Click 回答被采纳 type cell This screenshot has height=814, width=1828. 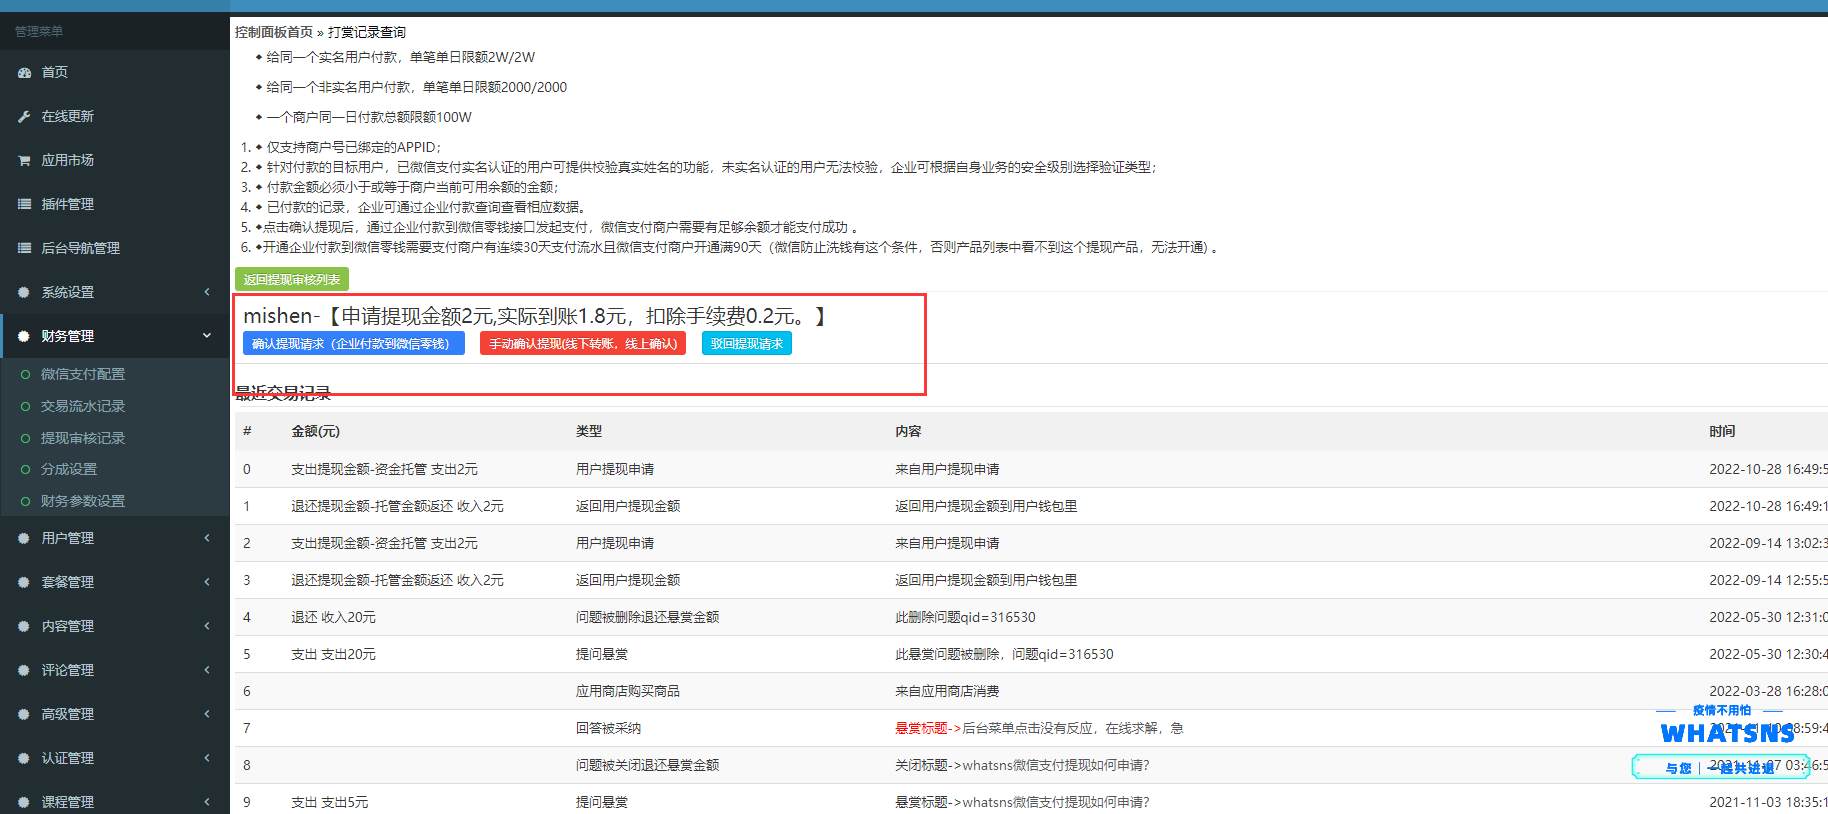tap(608, 728)
